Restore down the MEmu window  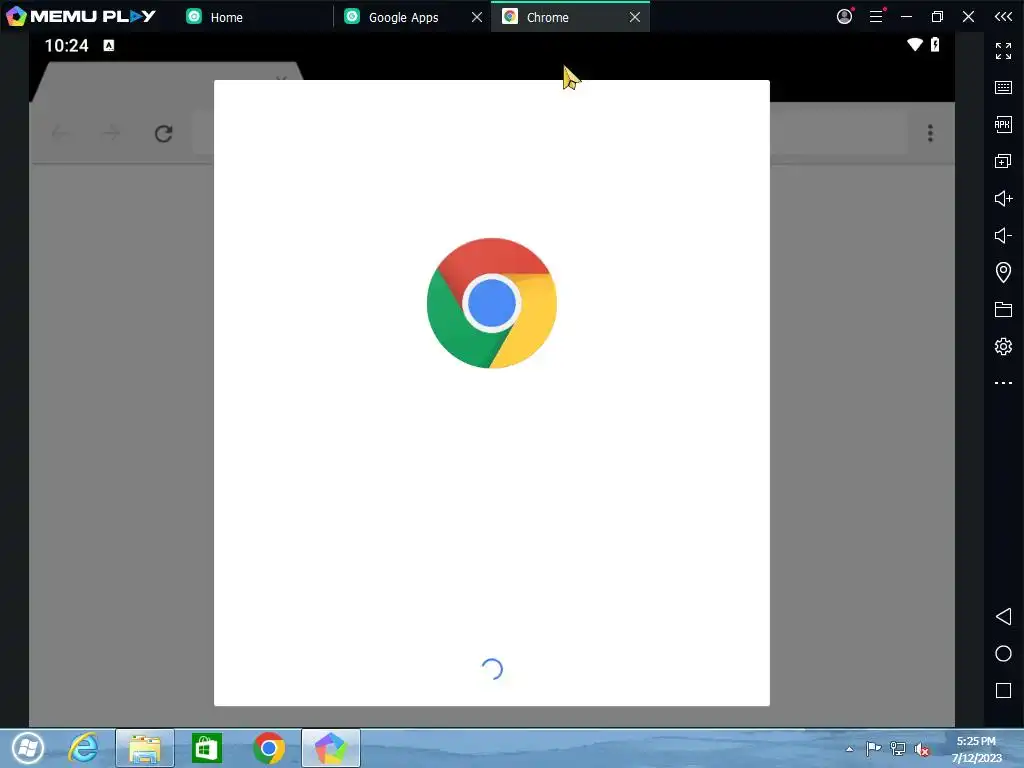(937, 16)
